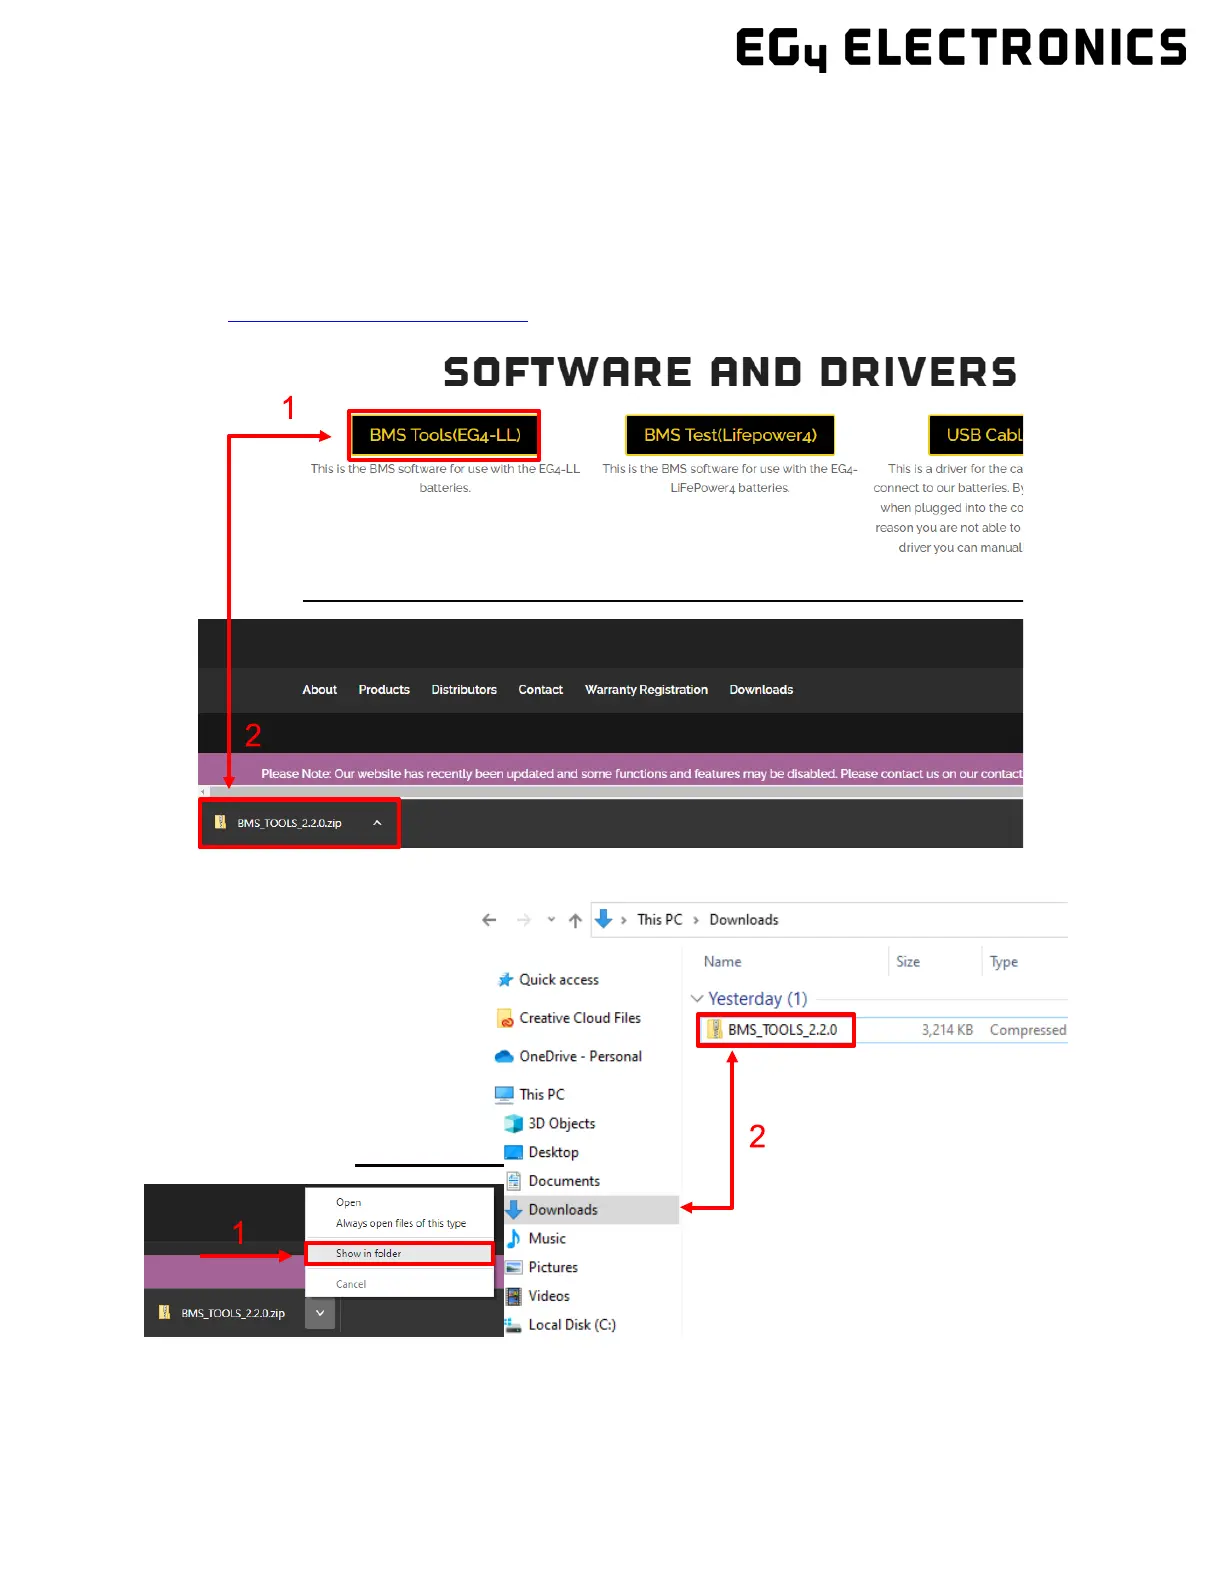Open the About page in website nav
This screenshot has height=1584, width=1224.
(320, 690)
